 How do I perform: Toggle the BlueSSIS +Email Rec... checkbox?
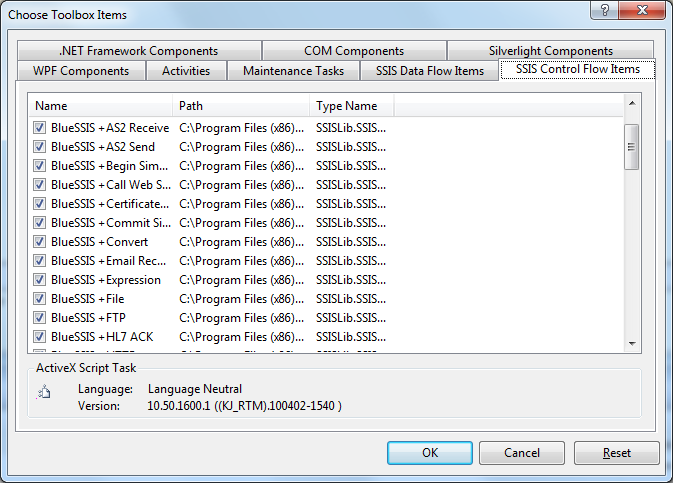39,261
